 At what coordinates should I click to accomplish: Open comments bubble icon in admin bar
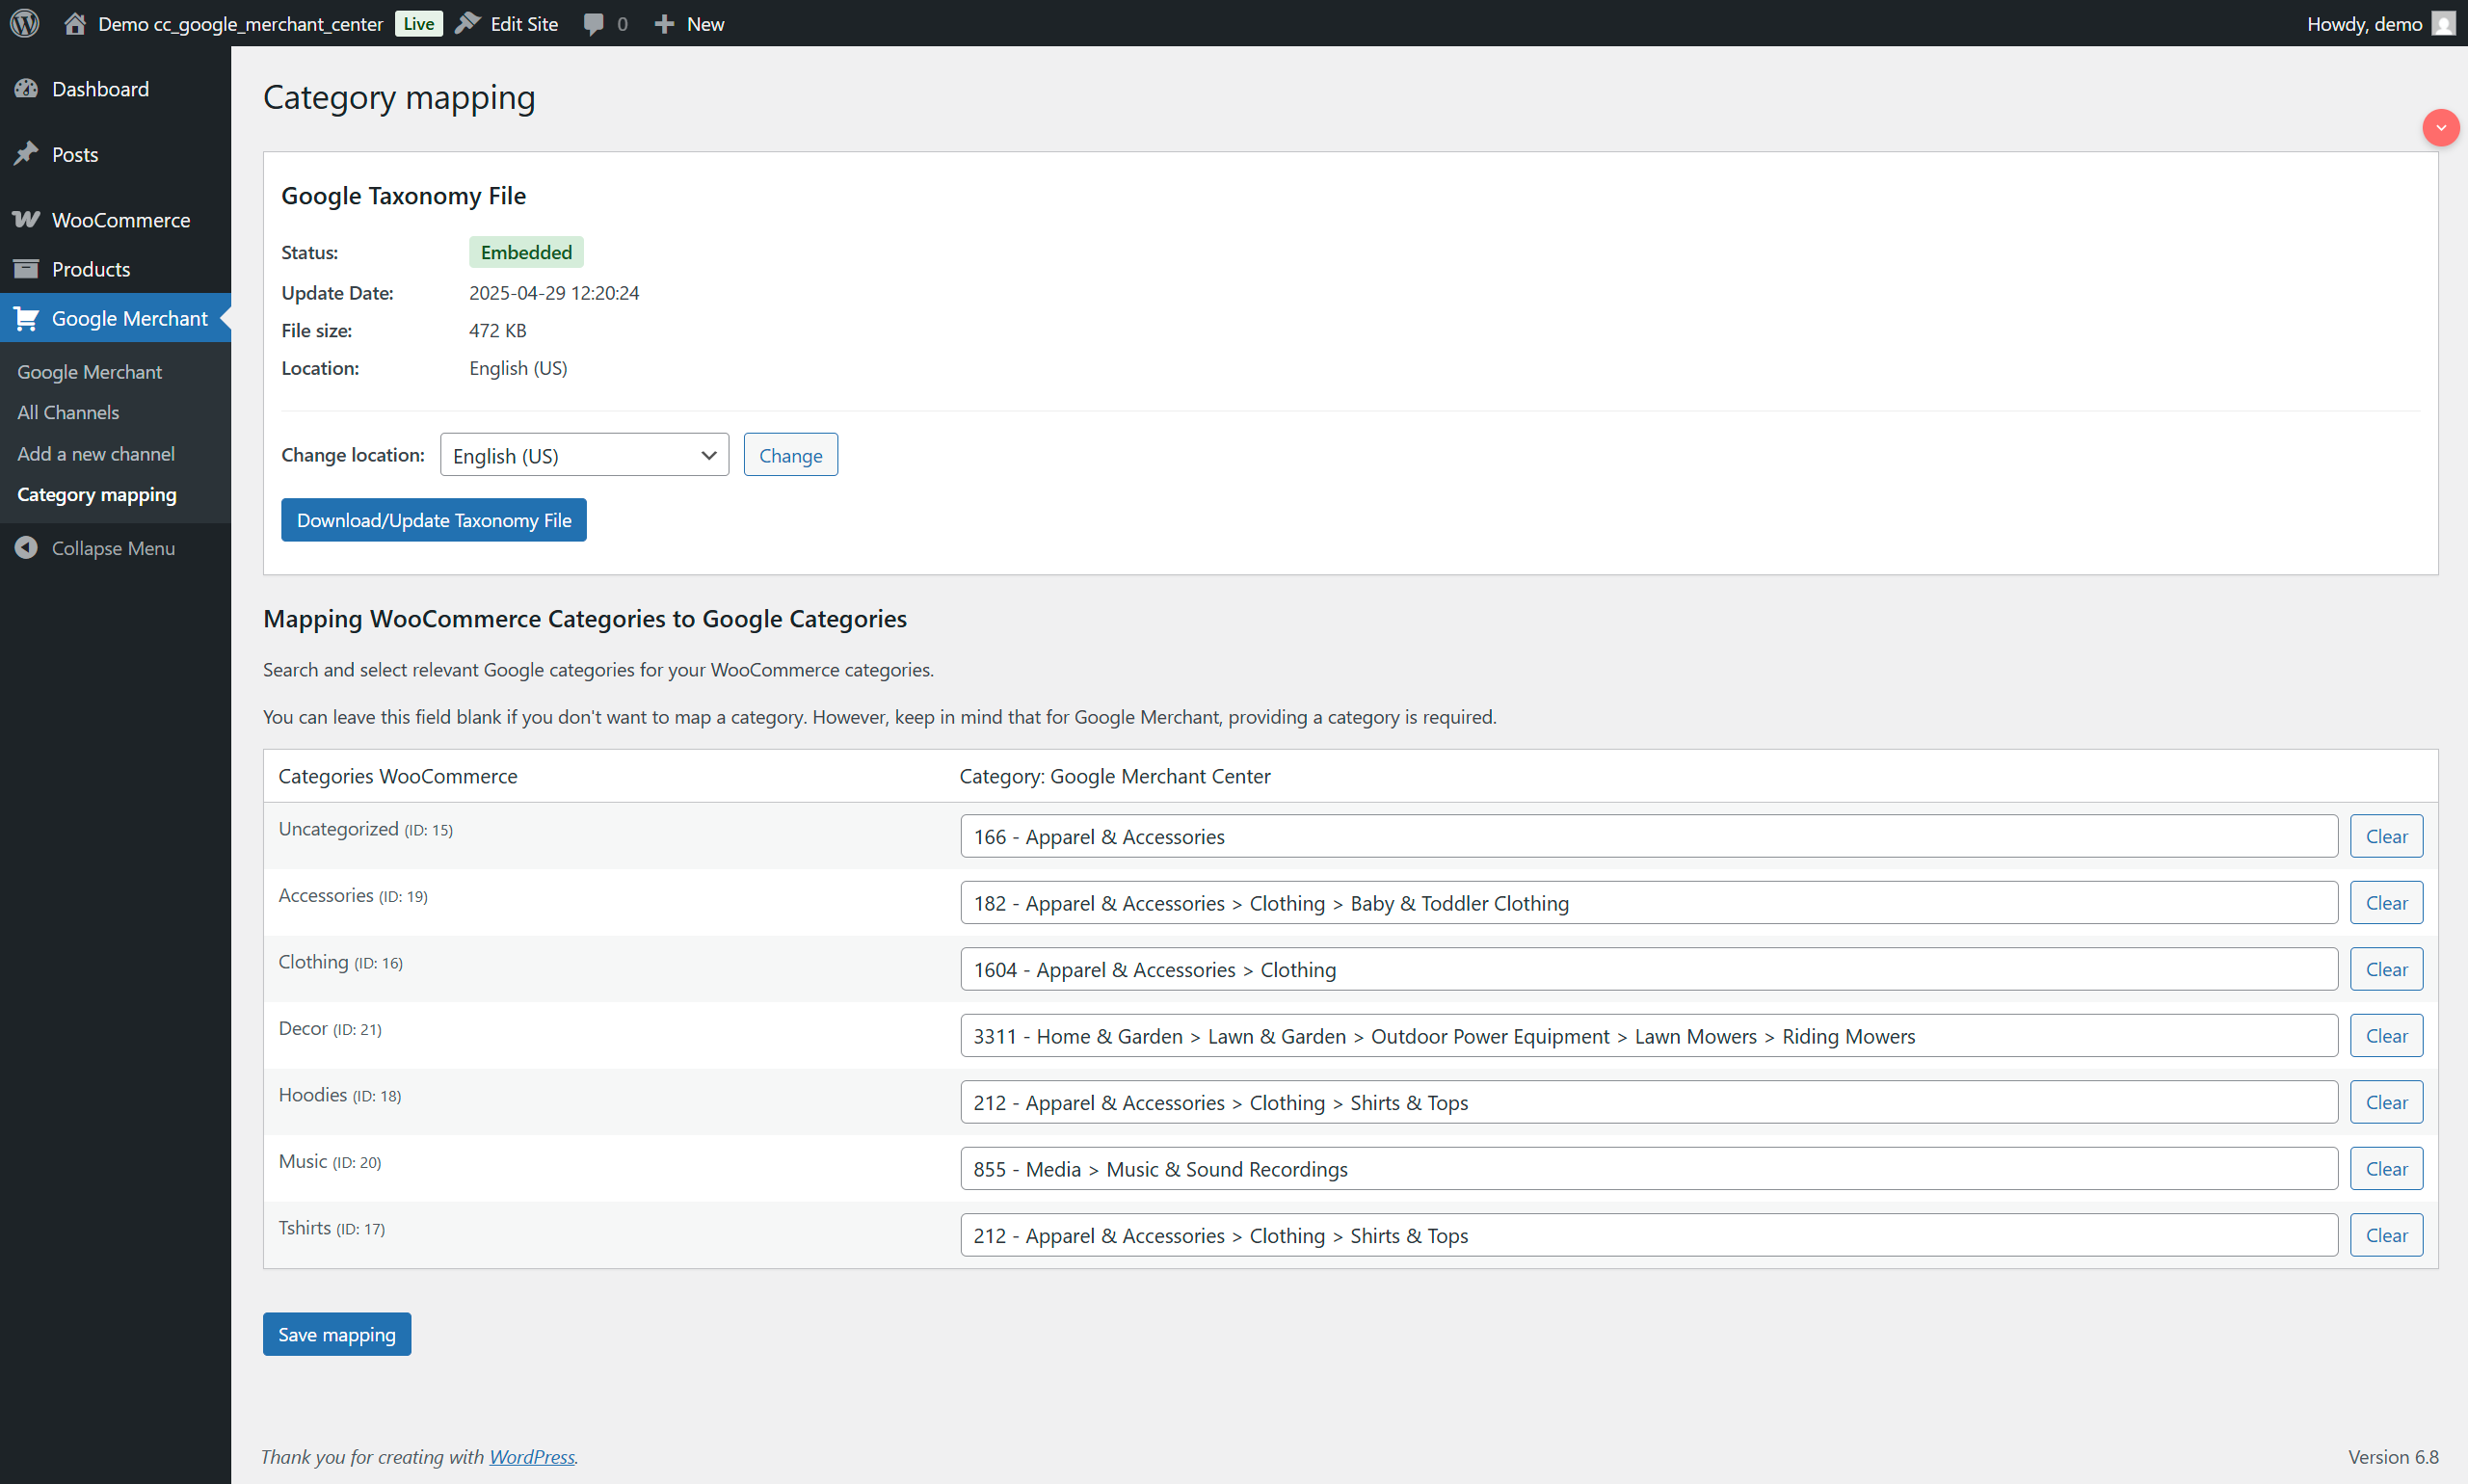pos(594,23)
